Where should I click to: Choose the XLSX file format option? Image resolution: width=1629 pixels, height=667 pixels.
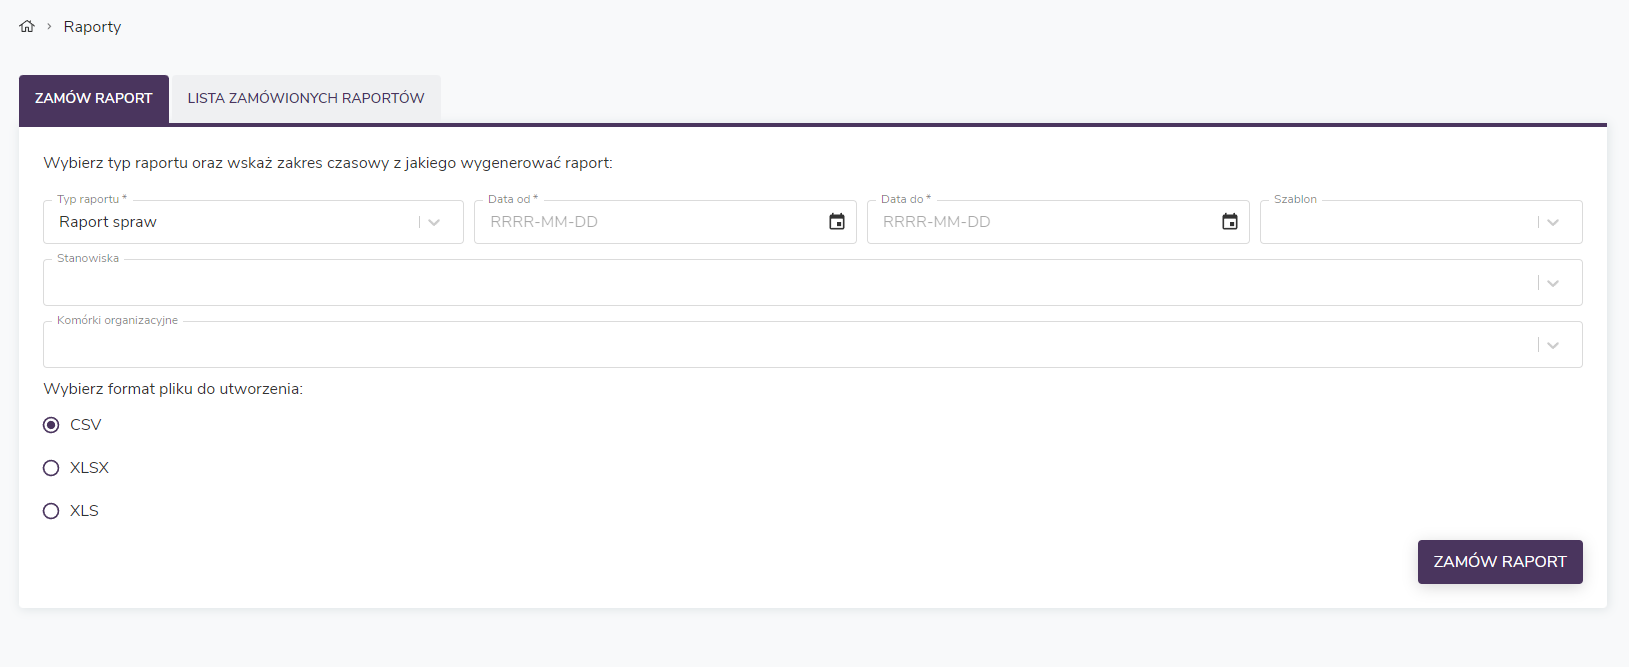pos(51,468)
